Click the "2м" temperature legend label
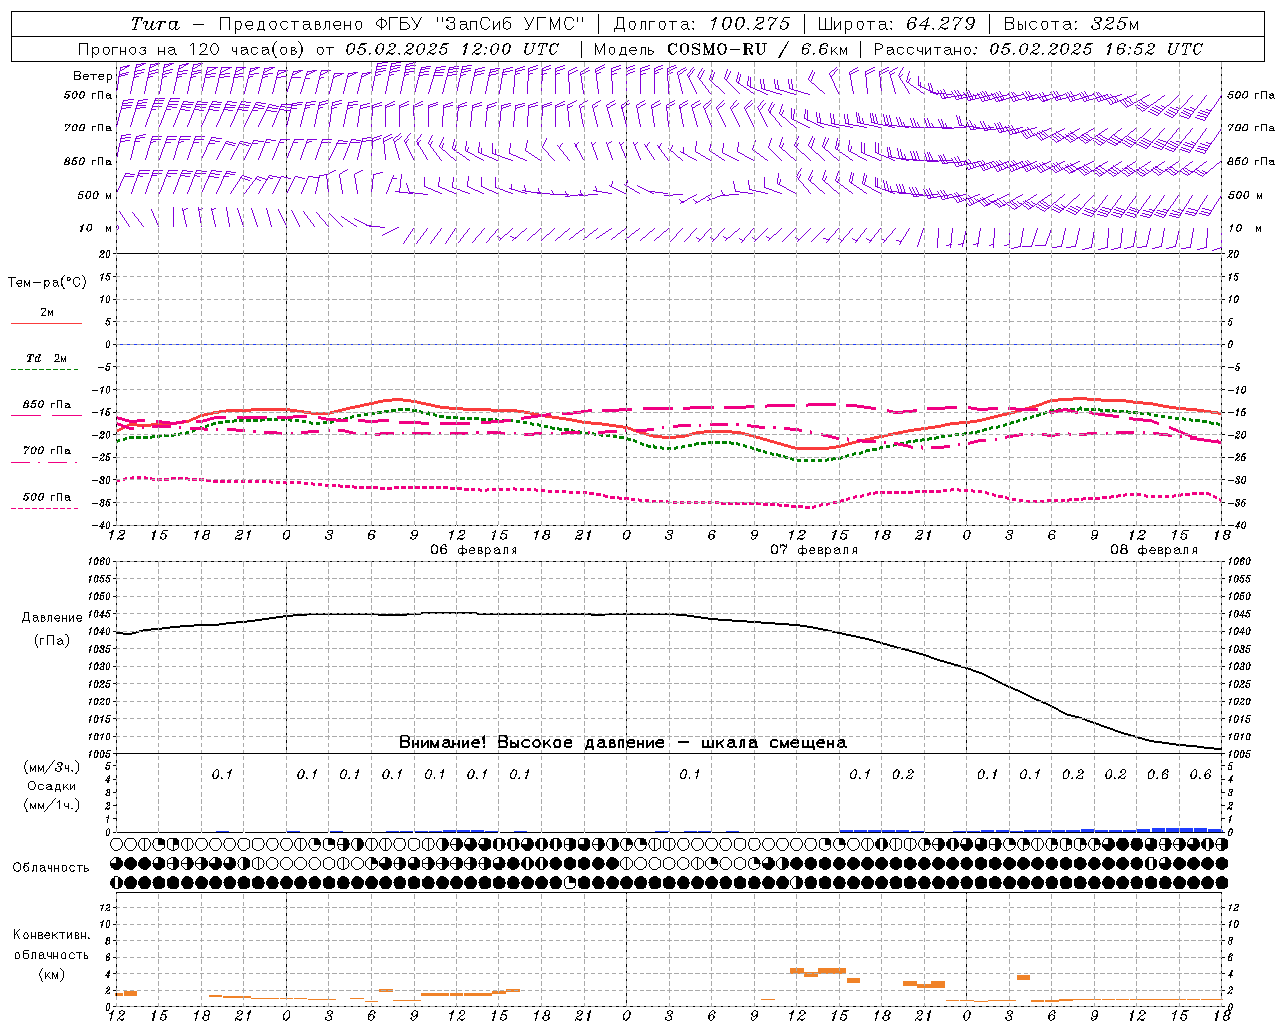 point(47,313)
